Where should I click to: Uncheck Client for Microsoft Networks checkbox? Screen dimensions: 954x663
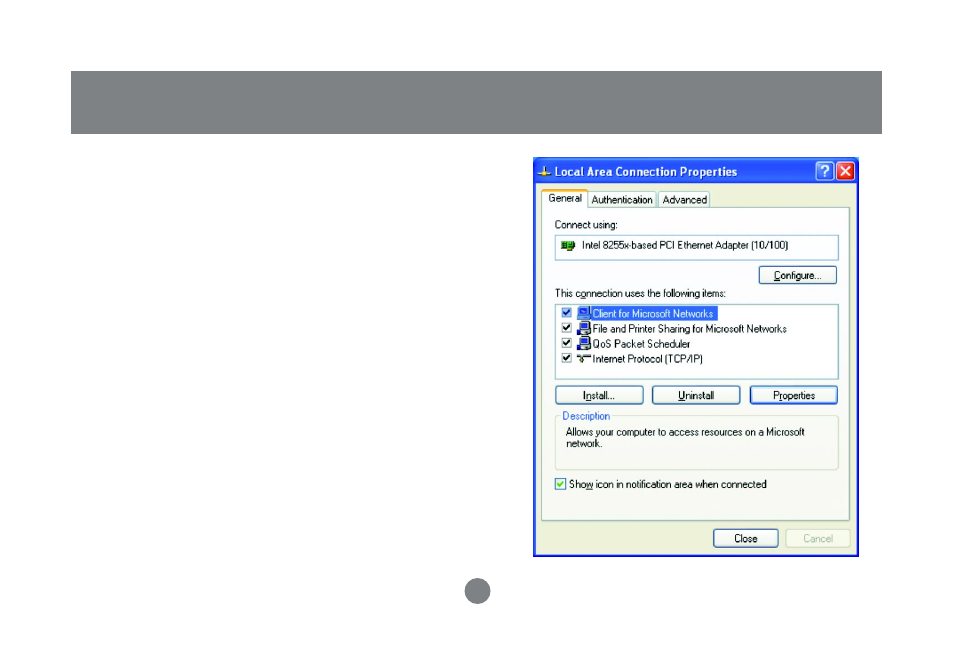click(x=566, y=313)
